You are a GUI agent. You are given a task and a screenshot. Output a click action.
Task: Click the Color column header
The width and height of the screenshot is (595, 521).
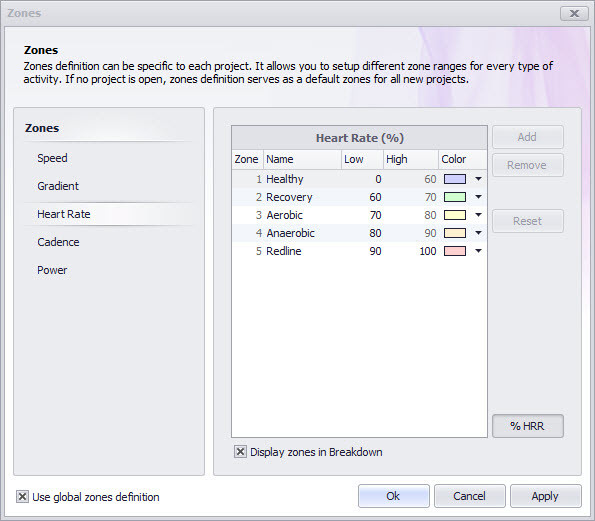pos(463,159)
